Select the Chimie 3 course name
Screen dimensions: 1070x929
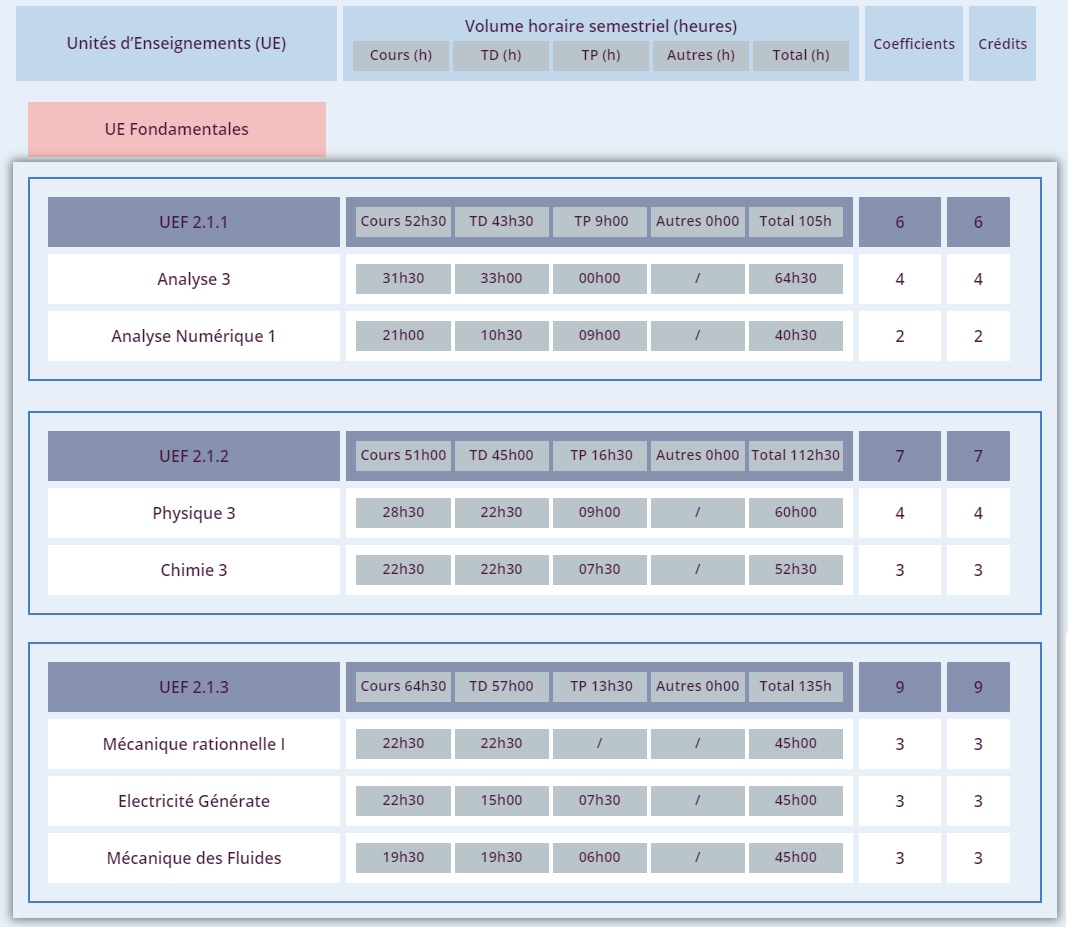point(194,570)
